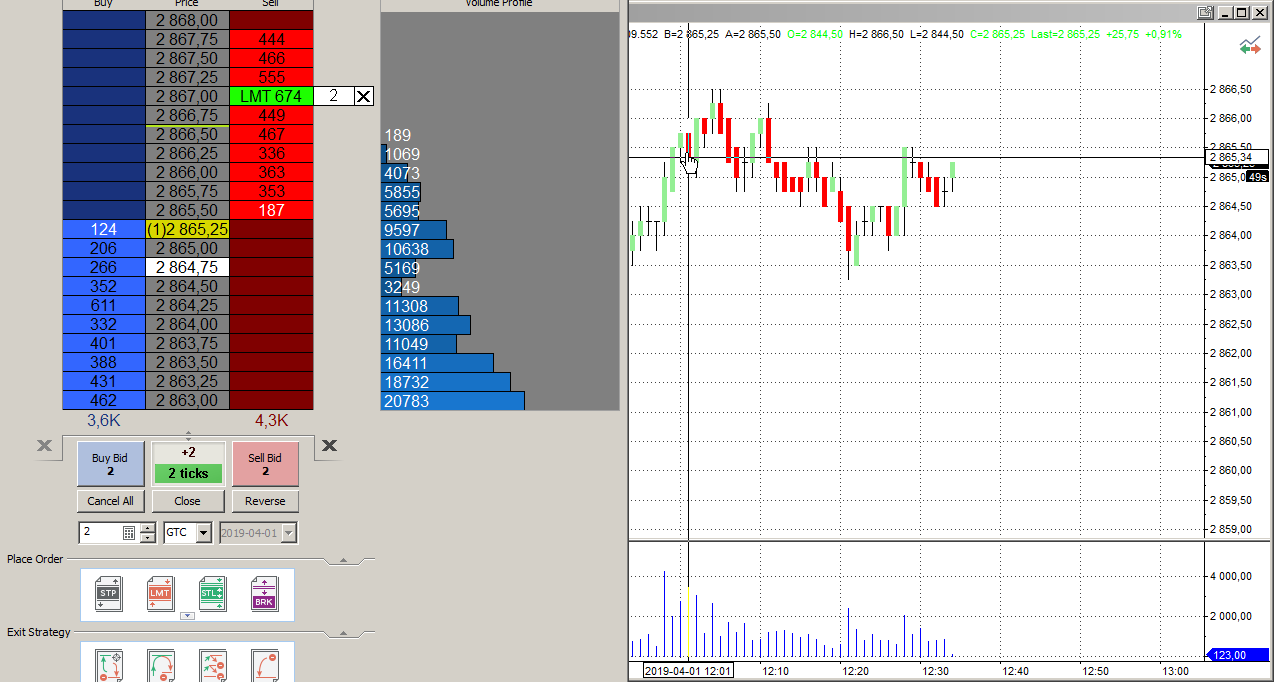
Task: Choose the first exit strategy icon with crosshair
Action: click(x=108, y=665)
